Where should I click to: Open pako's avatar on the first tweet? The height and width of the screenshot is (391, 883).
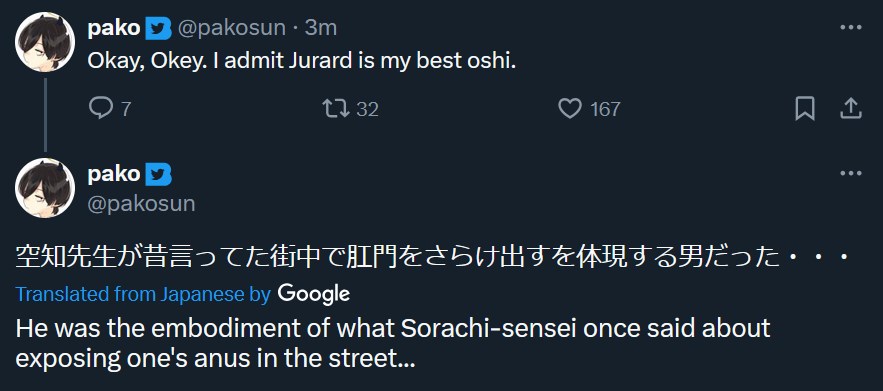tap(45, 42)
